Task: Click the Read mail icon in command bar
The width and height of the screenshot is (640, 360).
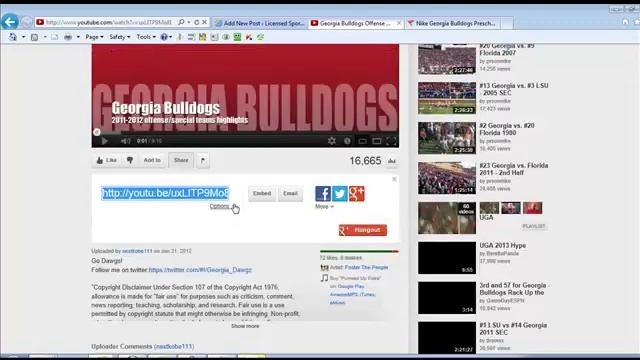Action: [55, 37]
